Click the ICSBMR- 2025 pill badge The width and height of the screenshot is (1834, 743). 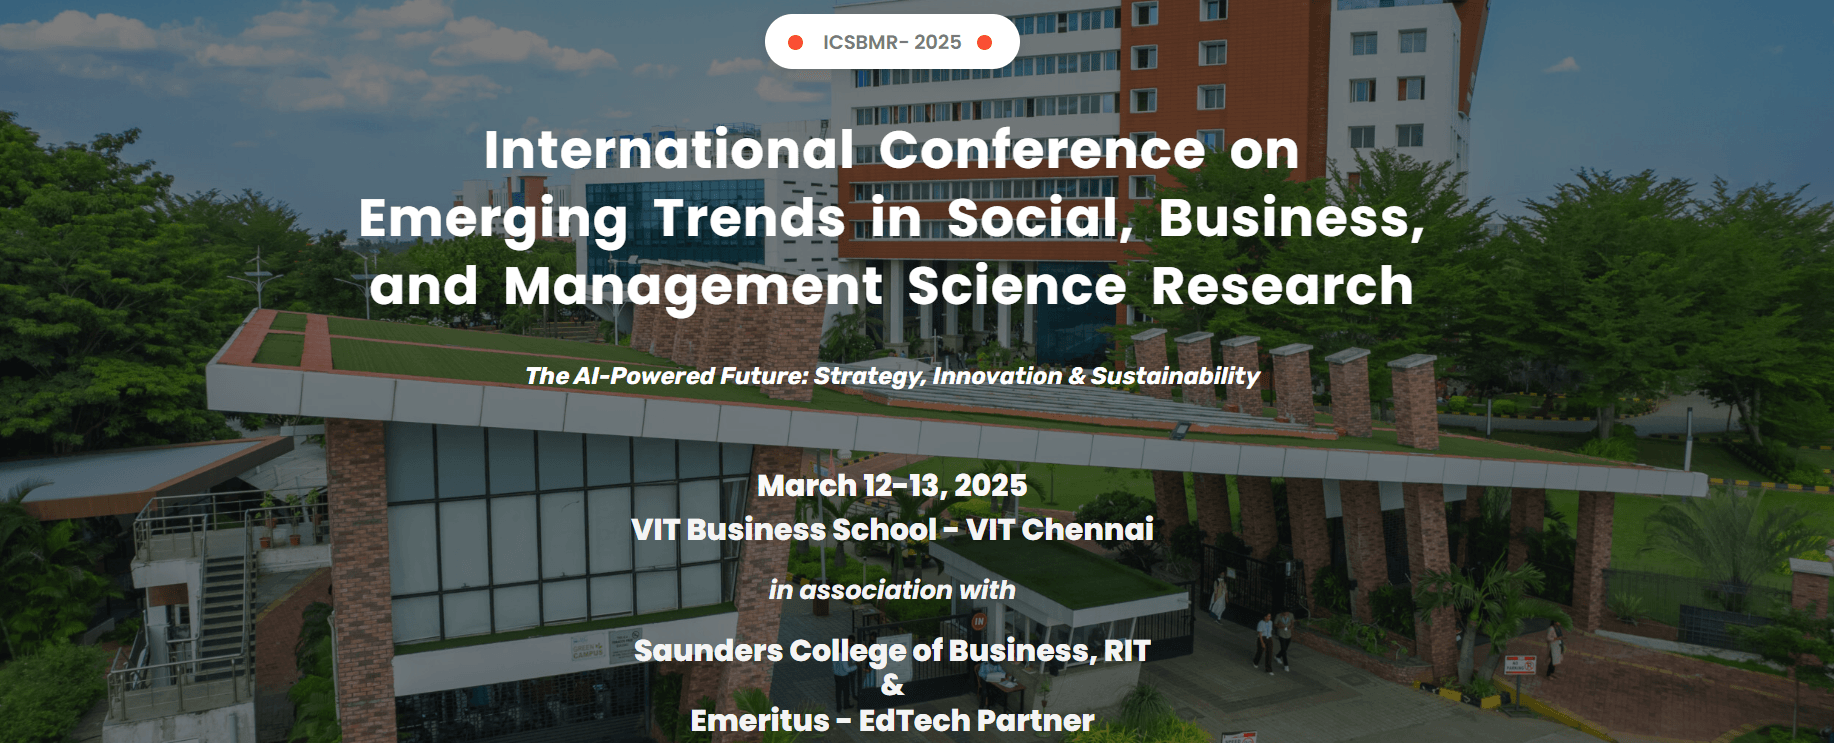[x=892, y=42]
